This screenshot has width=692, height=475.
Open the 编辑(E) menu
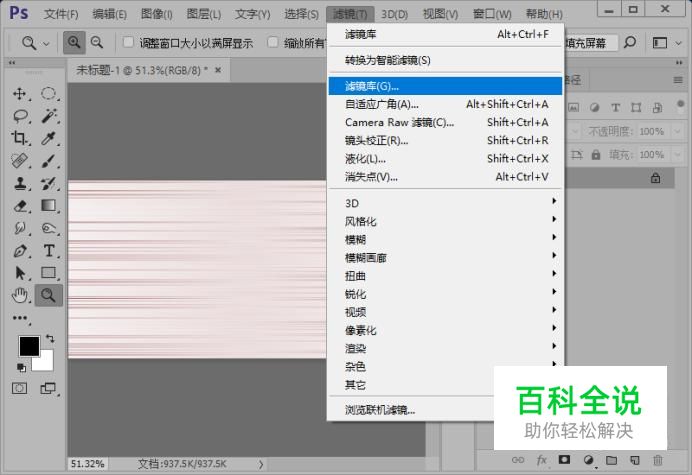pos(109,14)
